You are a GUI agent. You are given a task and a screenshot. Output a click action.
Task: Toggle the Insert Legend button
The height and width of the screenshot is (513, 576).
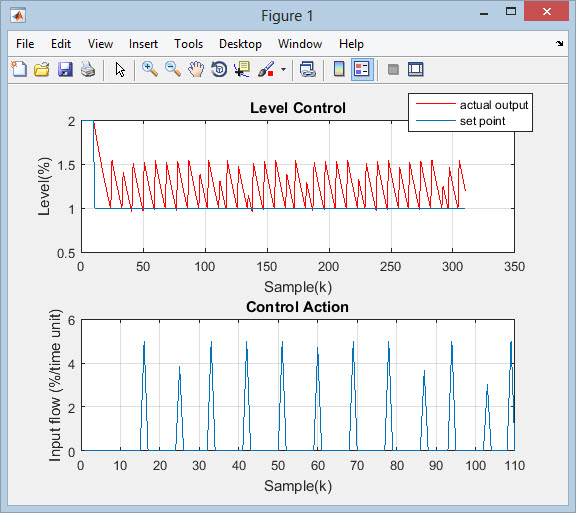click(362, 69)
